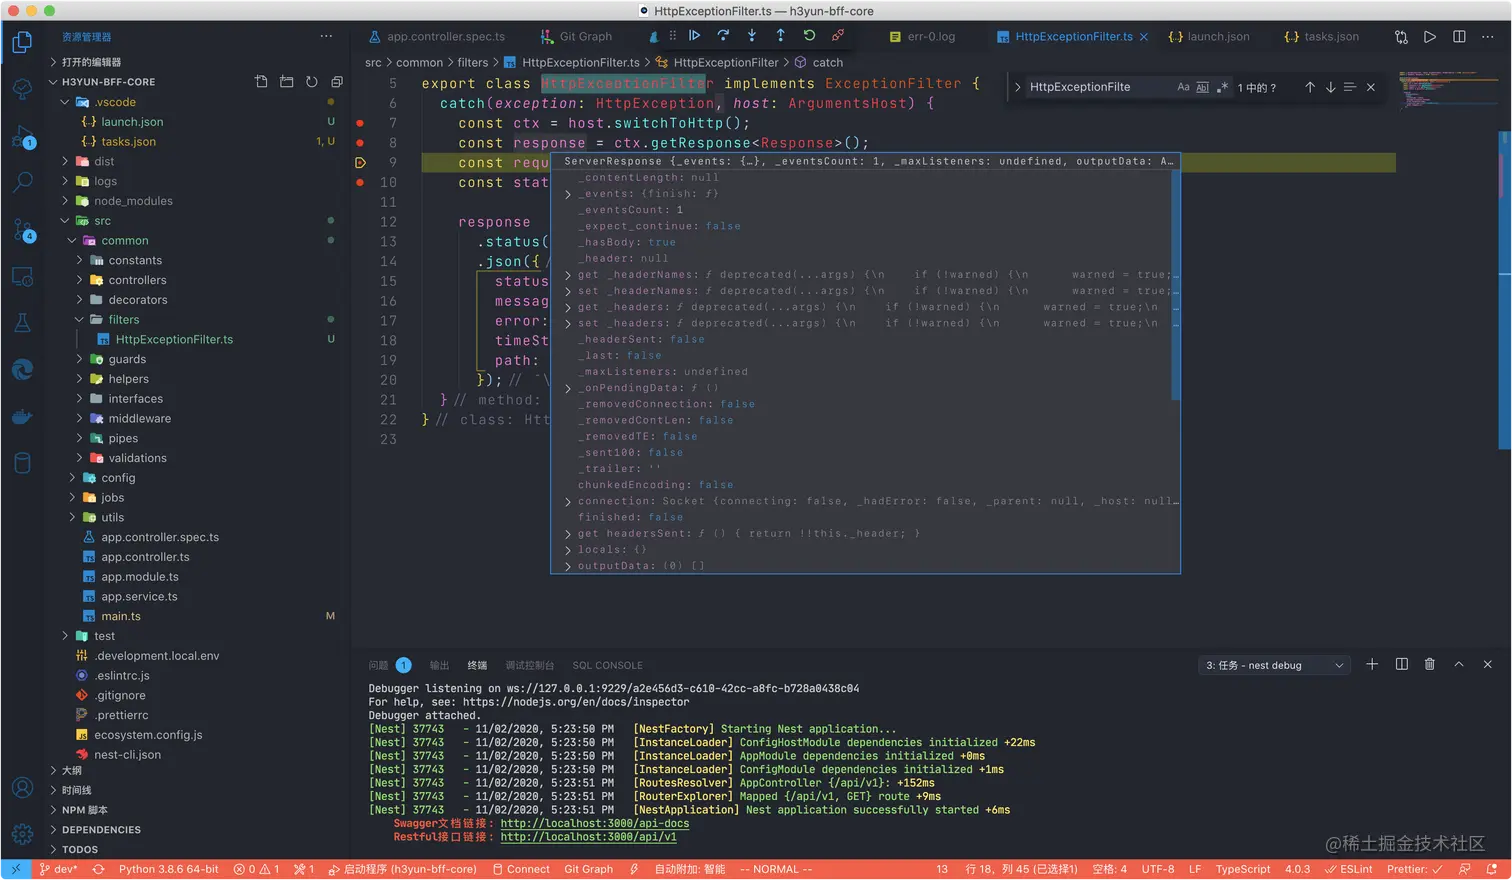
Task: Open the Explorer view in activity bar
Action: click(x=22, y=42)
